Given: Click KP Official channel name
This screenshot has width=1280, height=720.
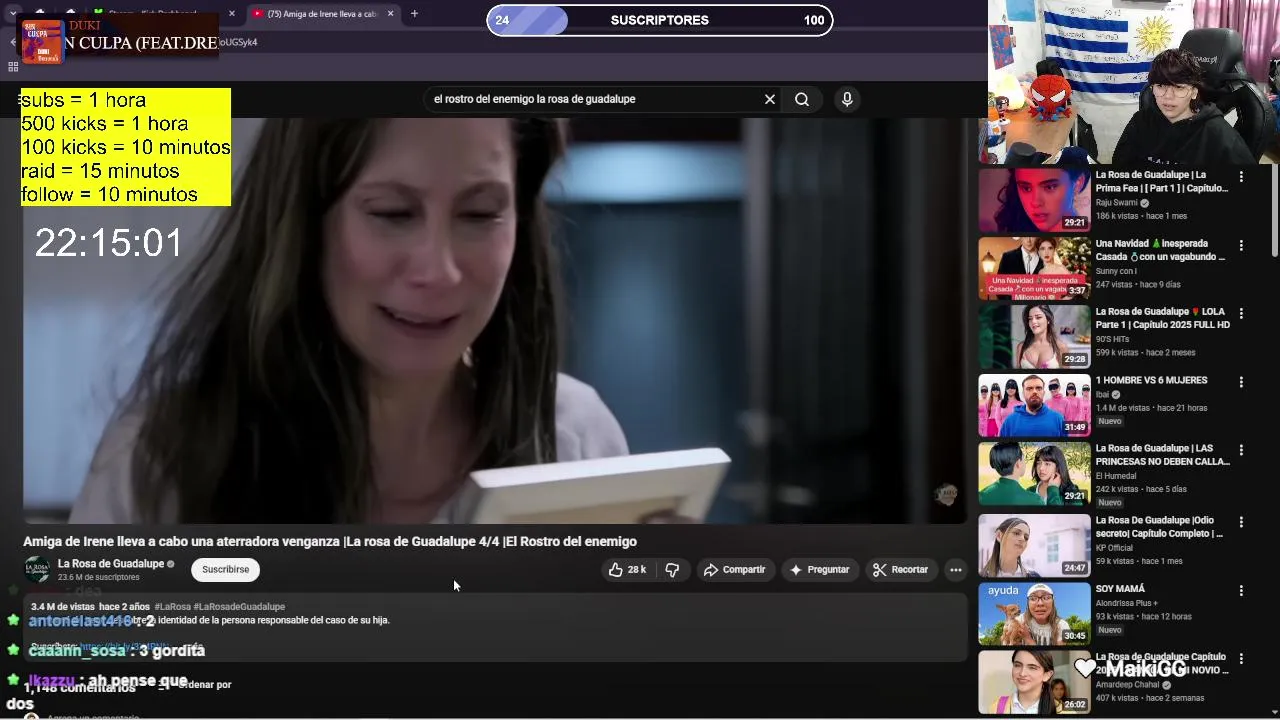Looking at the screenshot, I should click(x=1115, y=548).
